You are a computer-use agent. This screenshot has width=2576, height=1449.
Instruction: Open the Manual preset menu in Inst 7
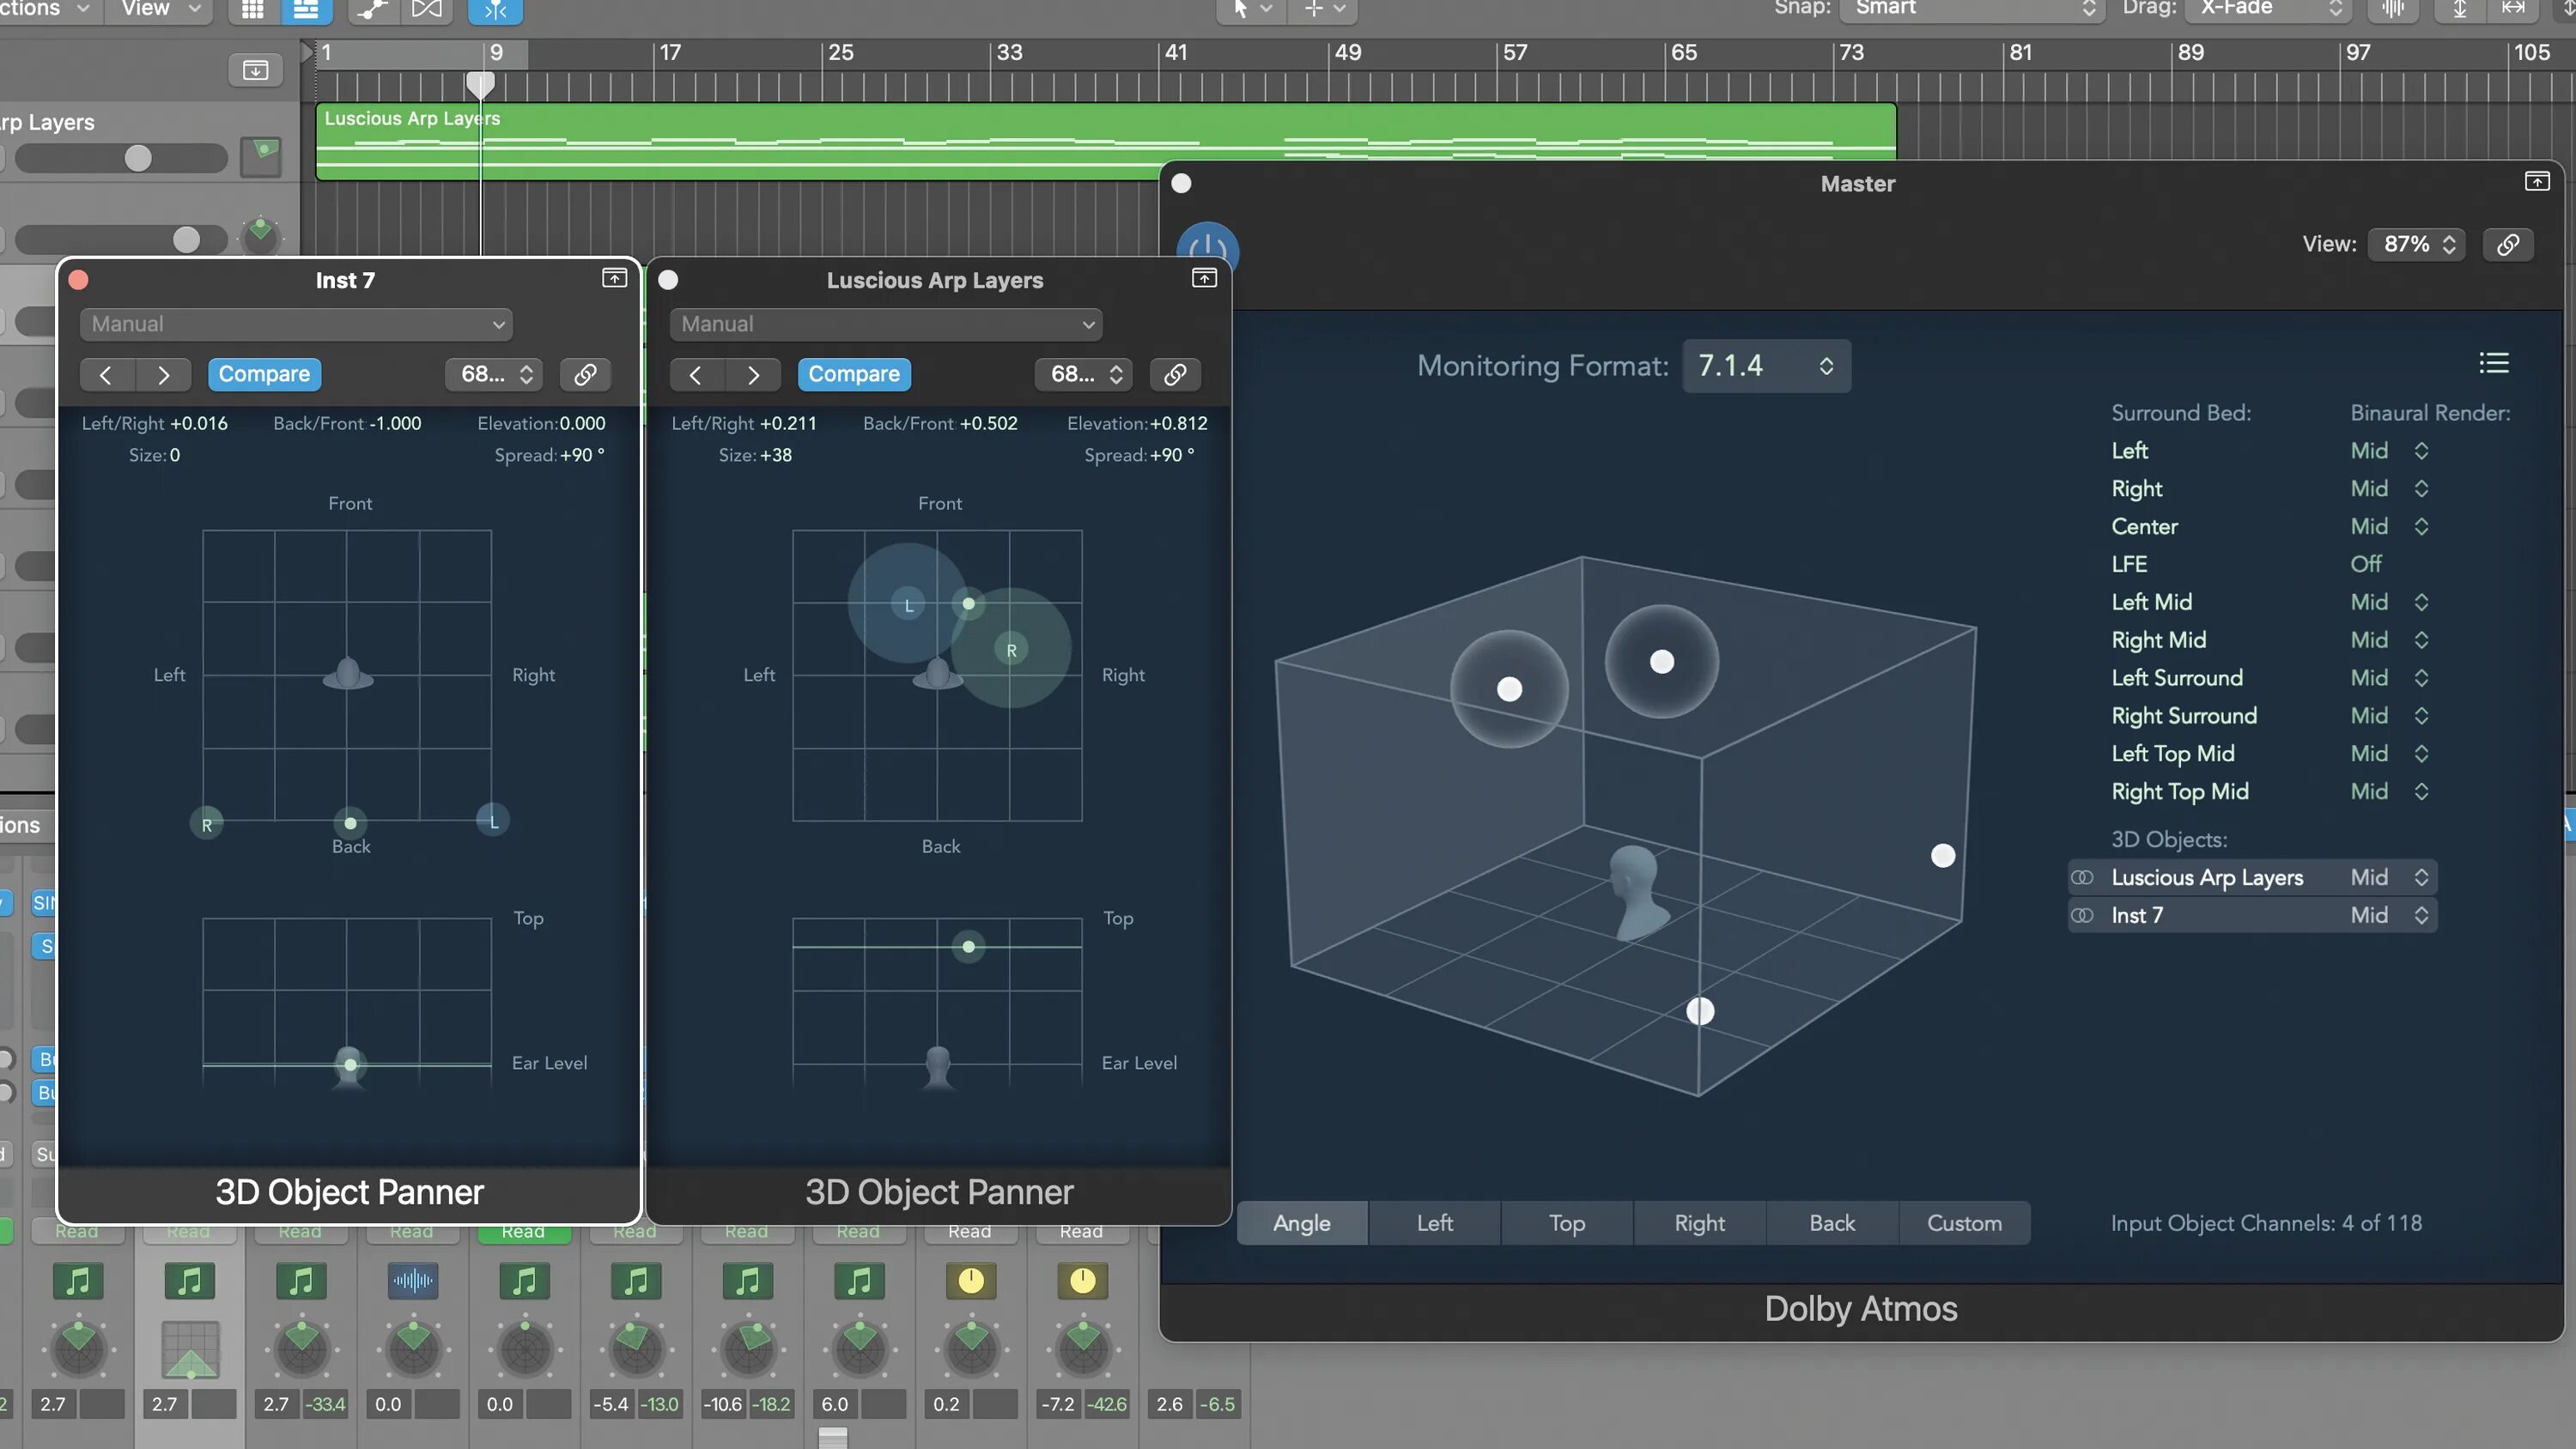coord(296,324)
